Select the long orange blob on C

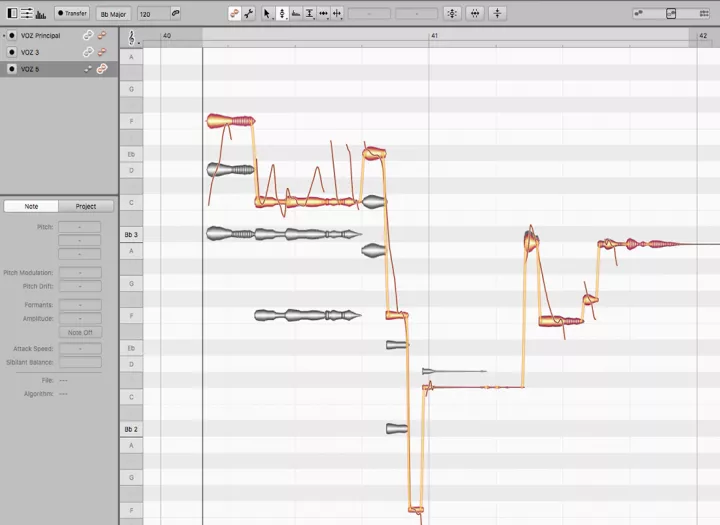click(x=306, y=202)
